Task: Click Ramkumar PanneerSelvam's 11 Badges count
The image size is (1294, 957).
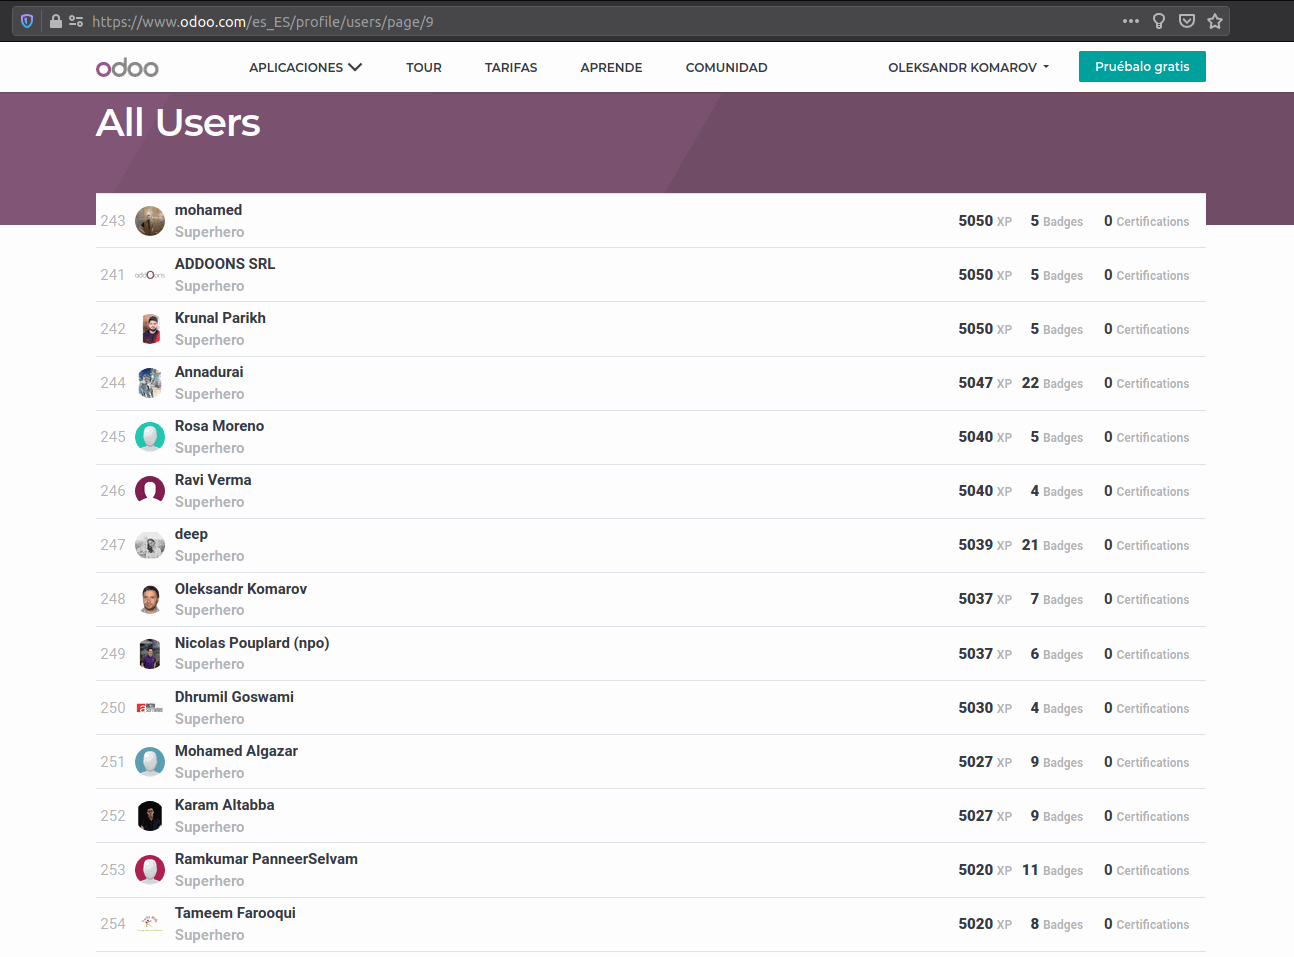Action: pyautogui.click(x=1052, y=870)
